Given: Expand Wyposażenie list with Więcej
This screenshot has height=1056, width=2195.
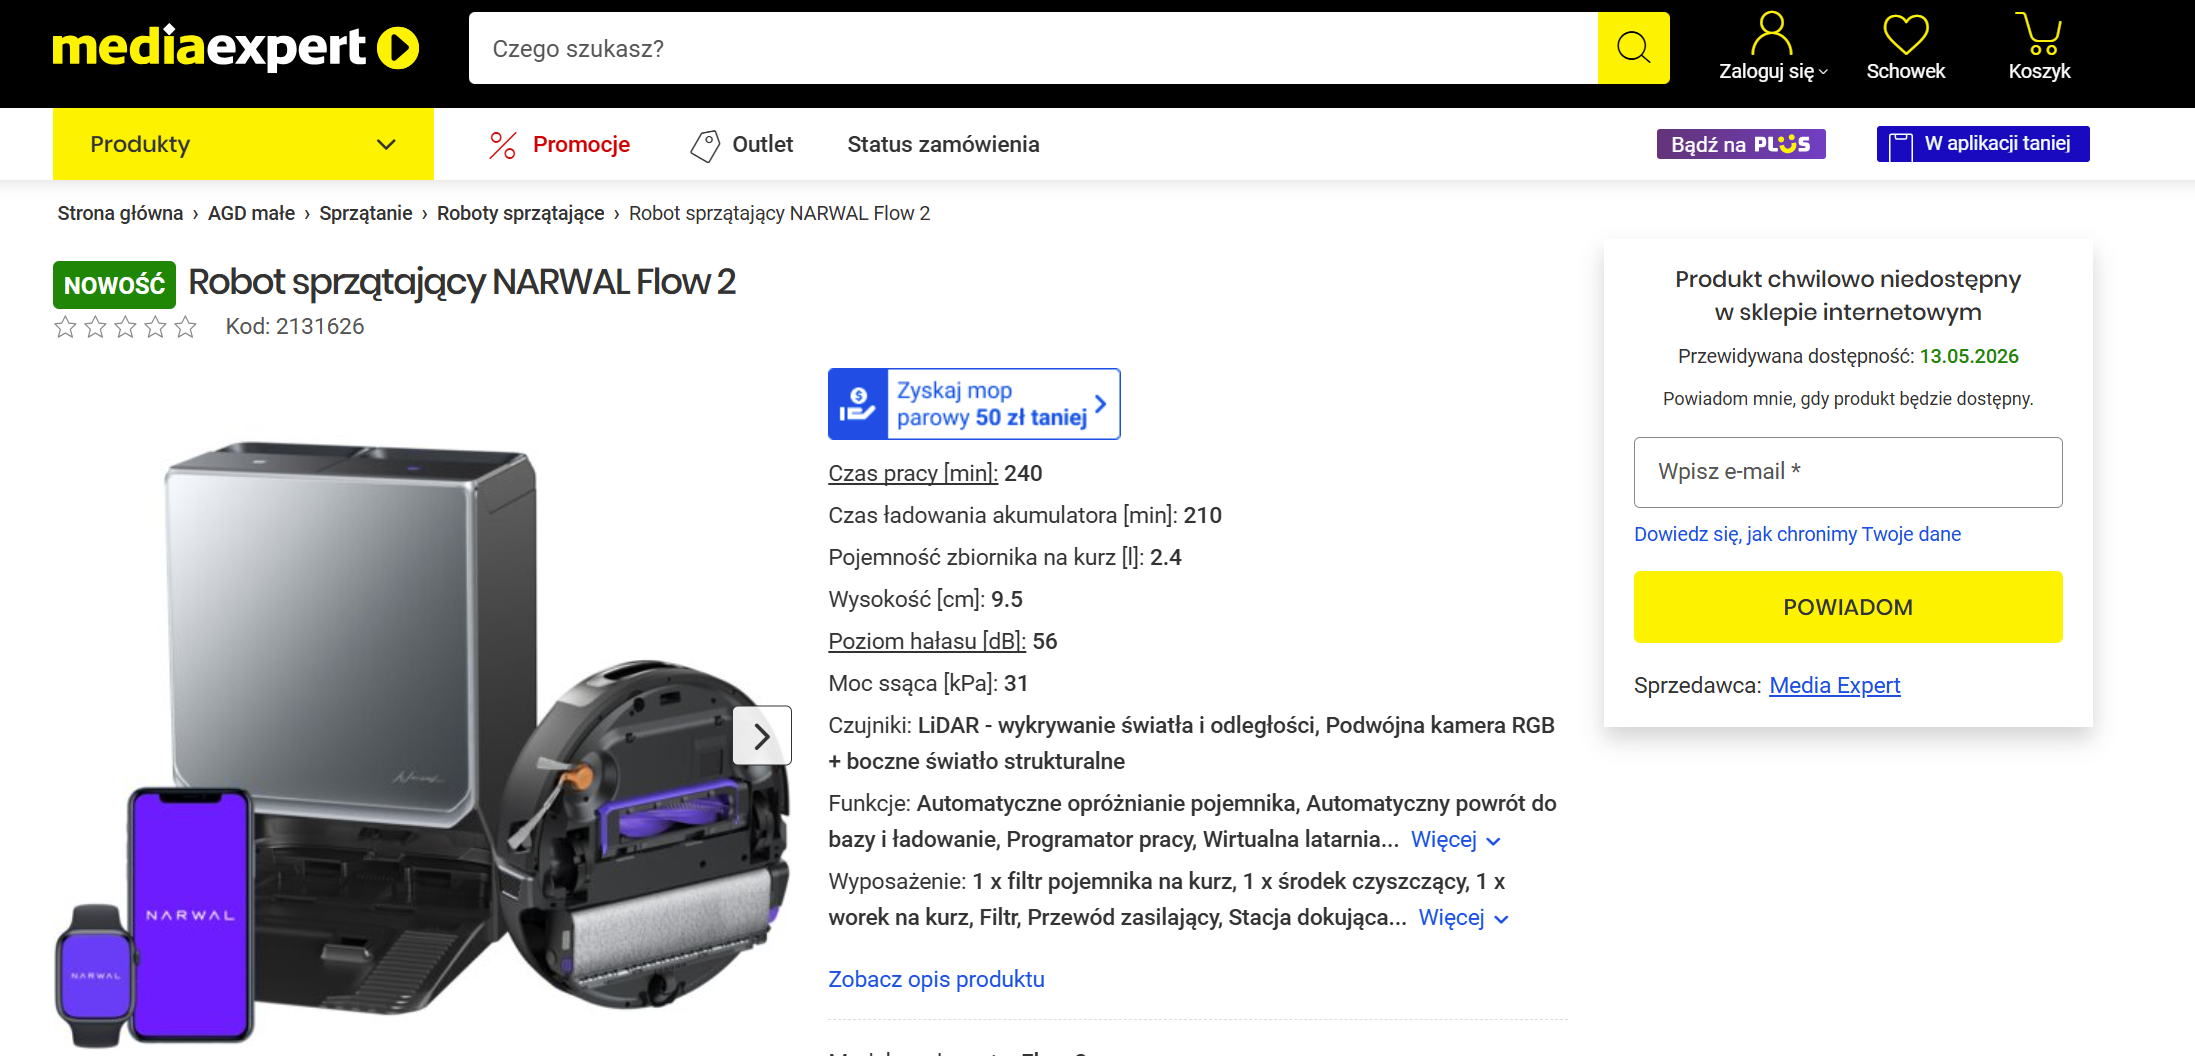Looking at the screenshot, I should (1463, 918).
